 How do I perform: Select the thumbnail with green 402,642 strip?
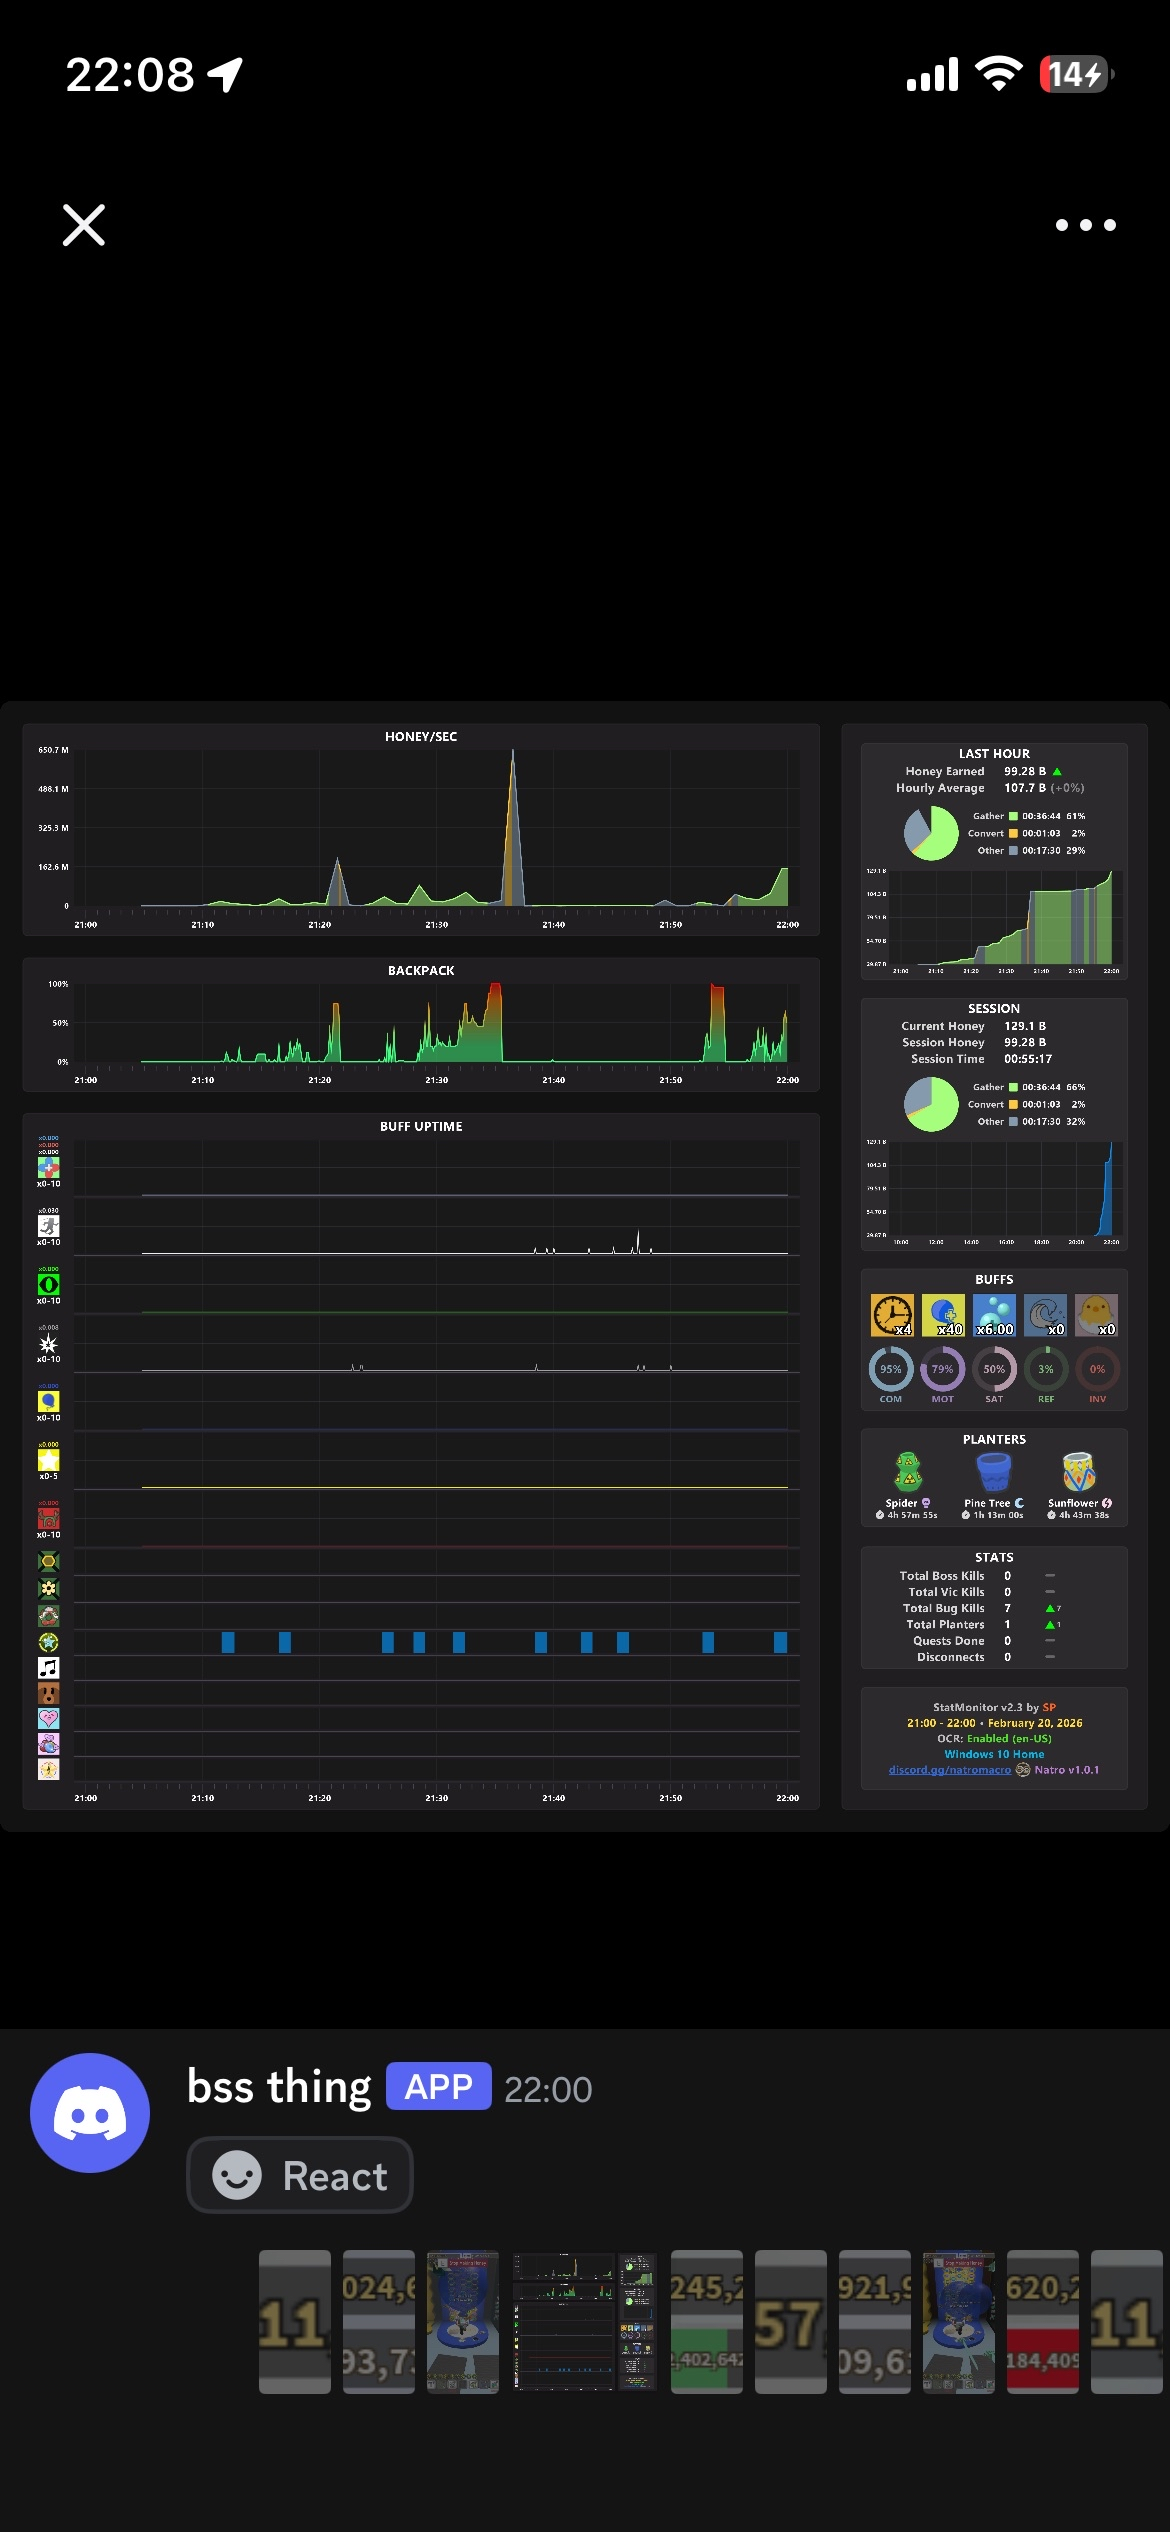(706, 2321)
